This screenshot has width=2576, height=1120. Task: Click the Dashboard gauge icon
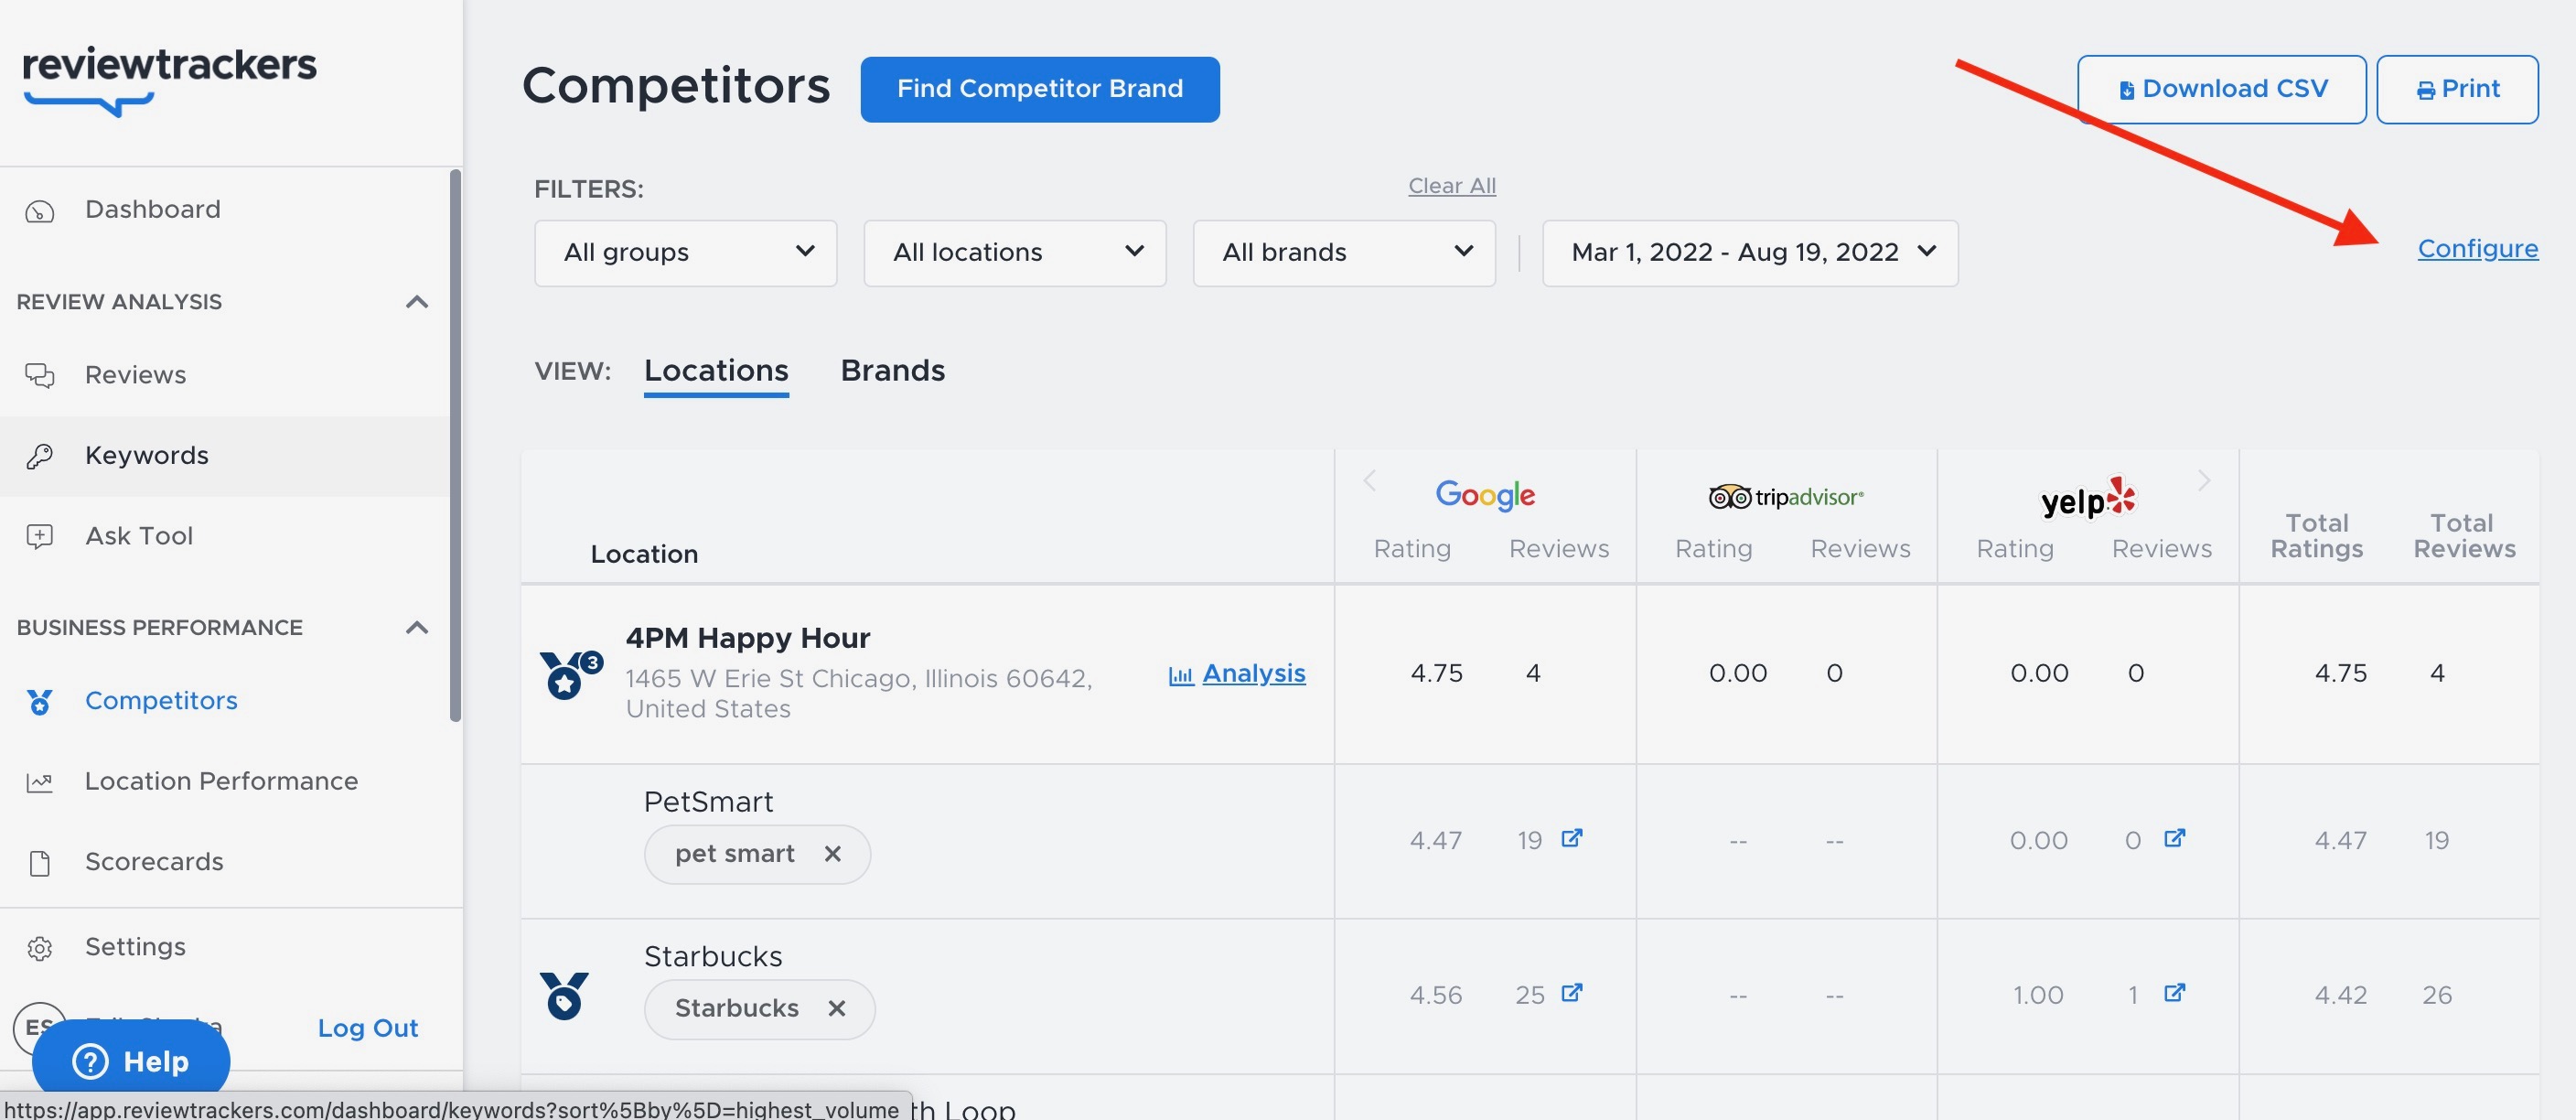tap(40, 211)
